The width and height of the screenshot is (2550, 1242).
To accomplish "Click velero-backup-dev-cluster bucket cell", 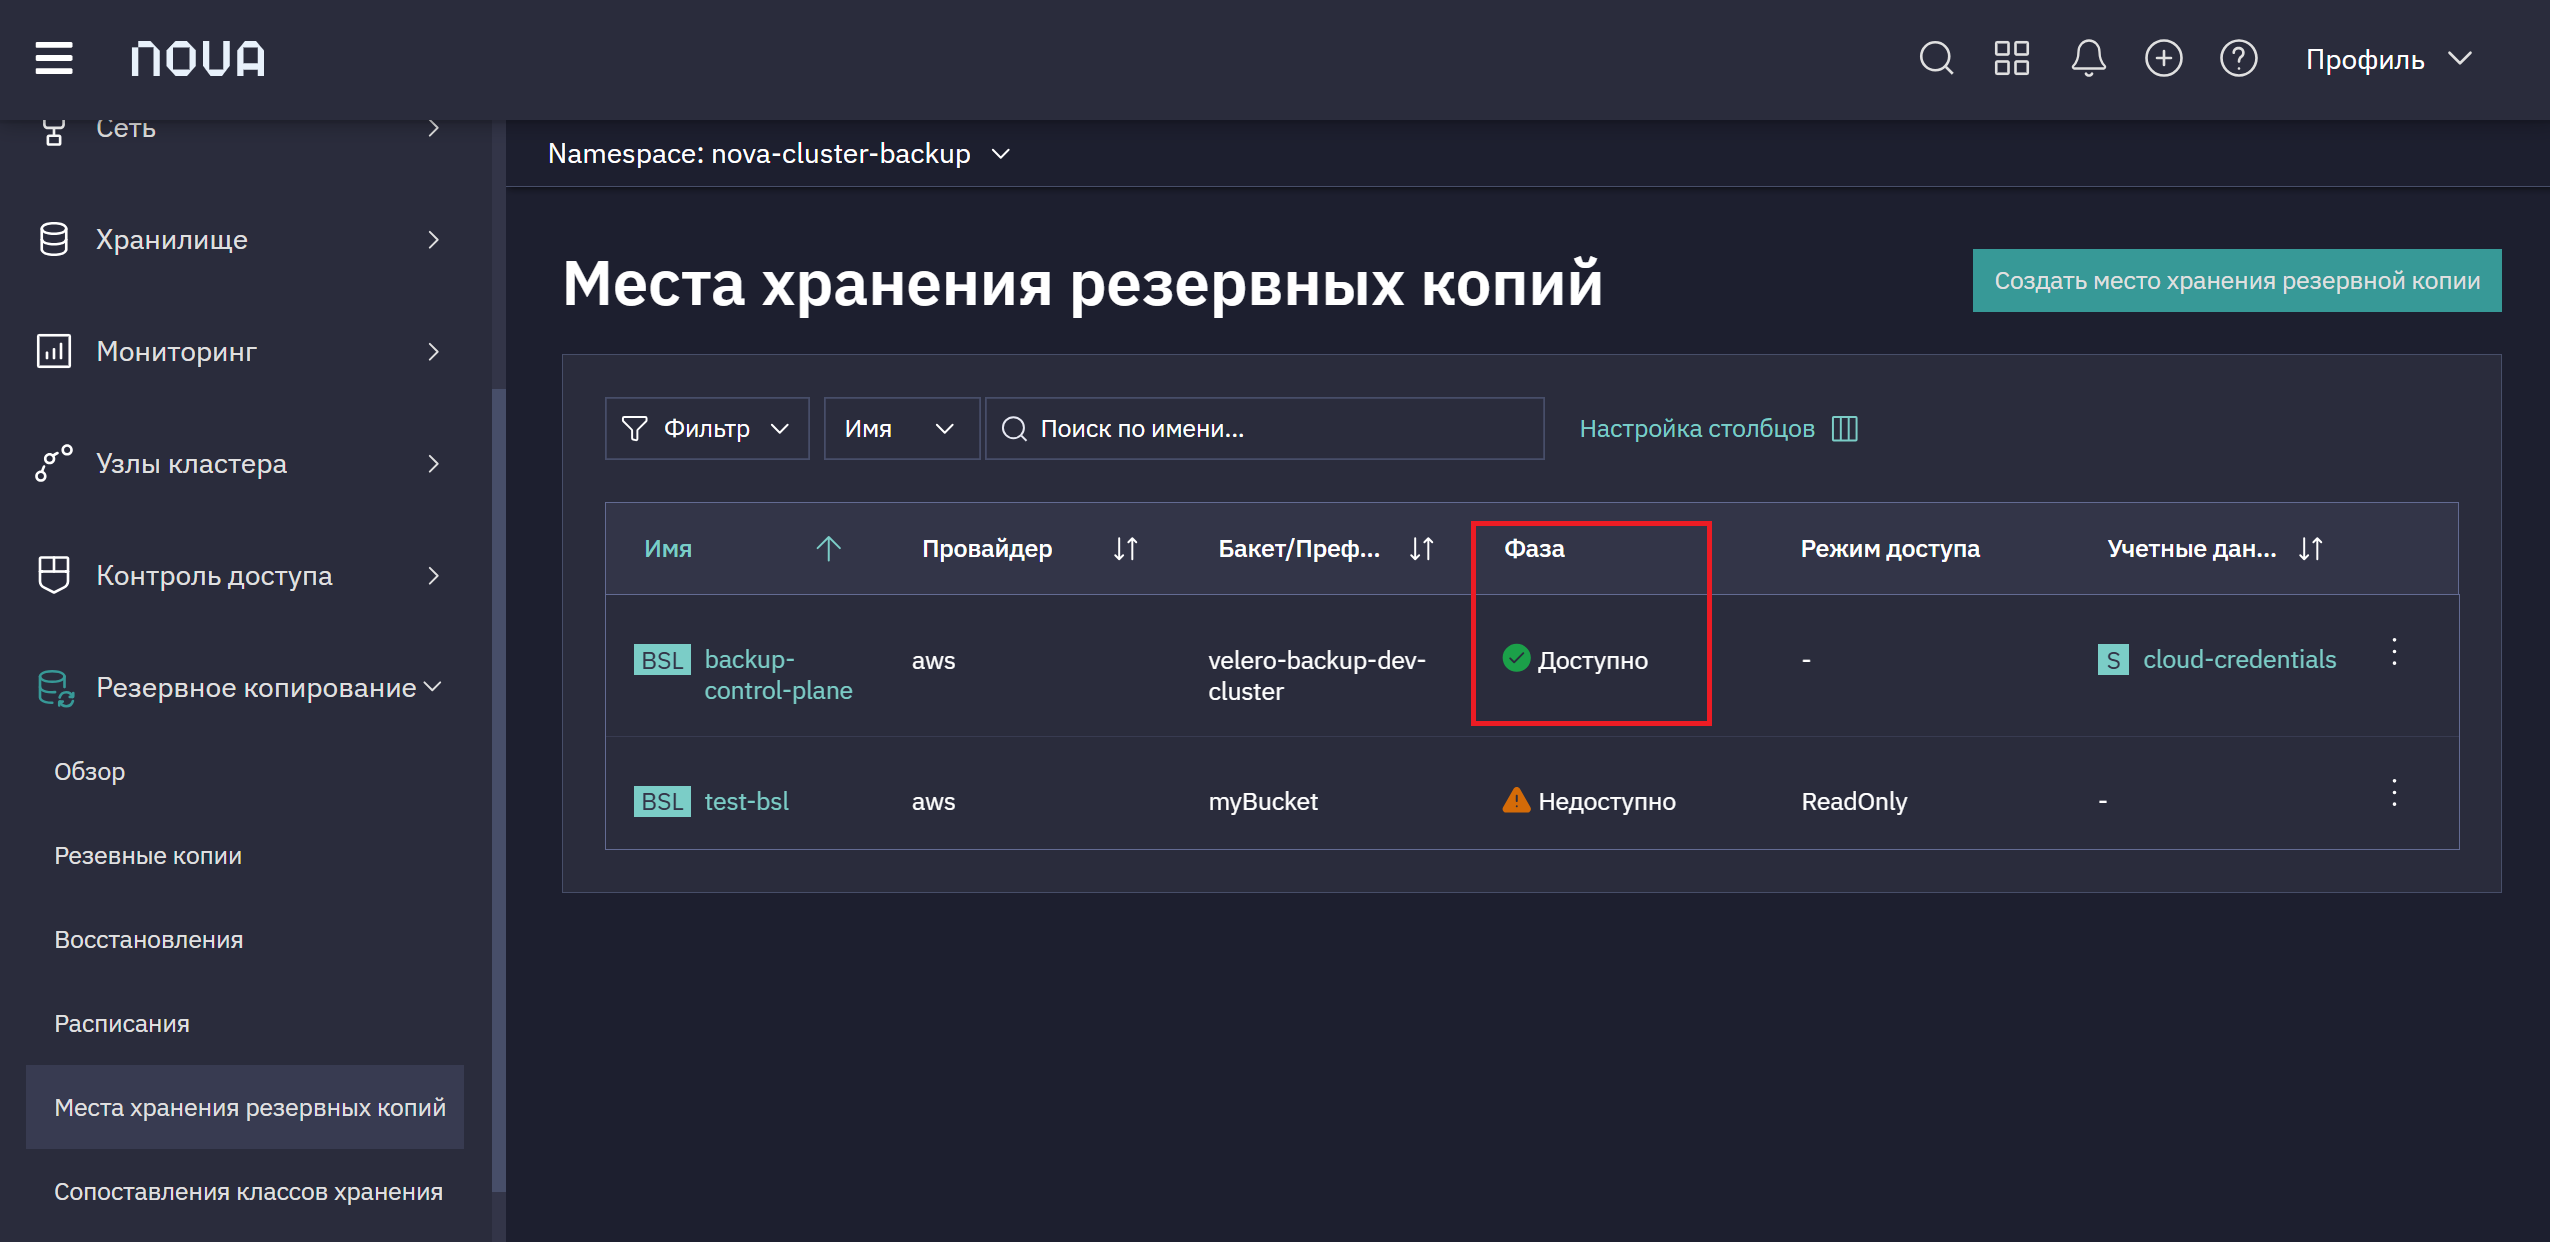I will click(x=1316, y=675).
